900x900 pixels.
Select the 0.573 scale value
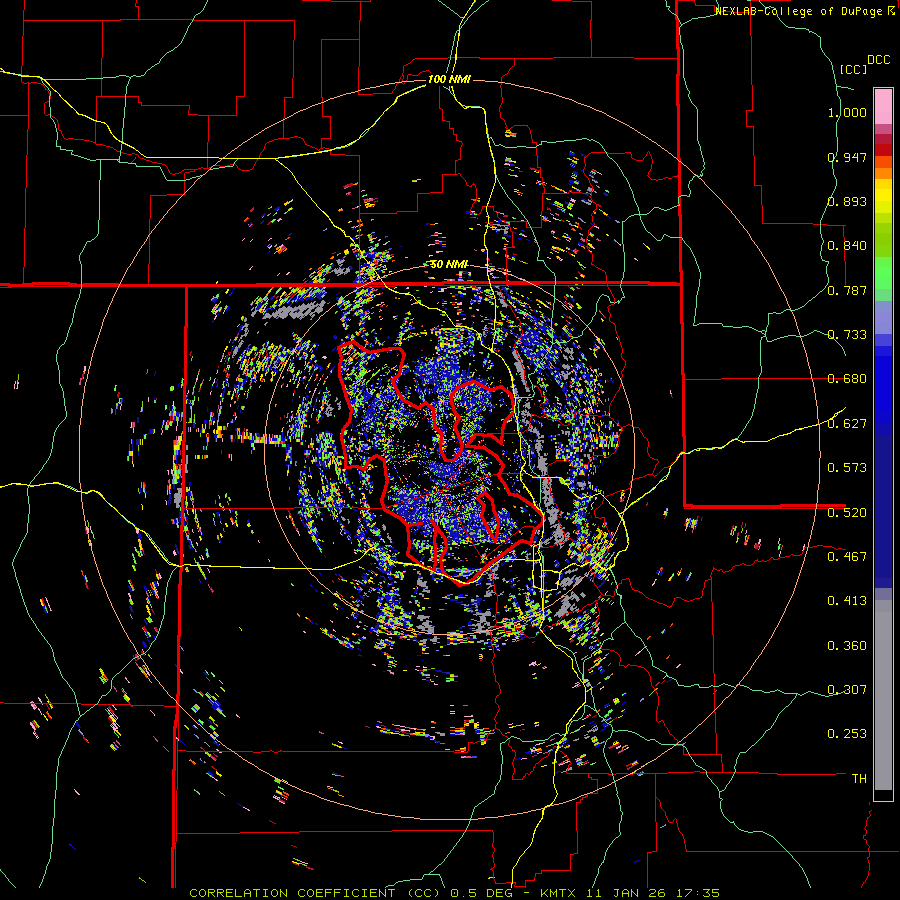[847, 468]
